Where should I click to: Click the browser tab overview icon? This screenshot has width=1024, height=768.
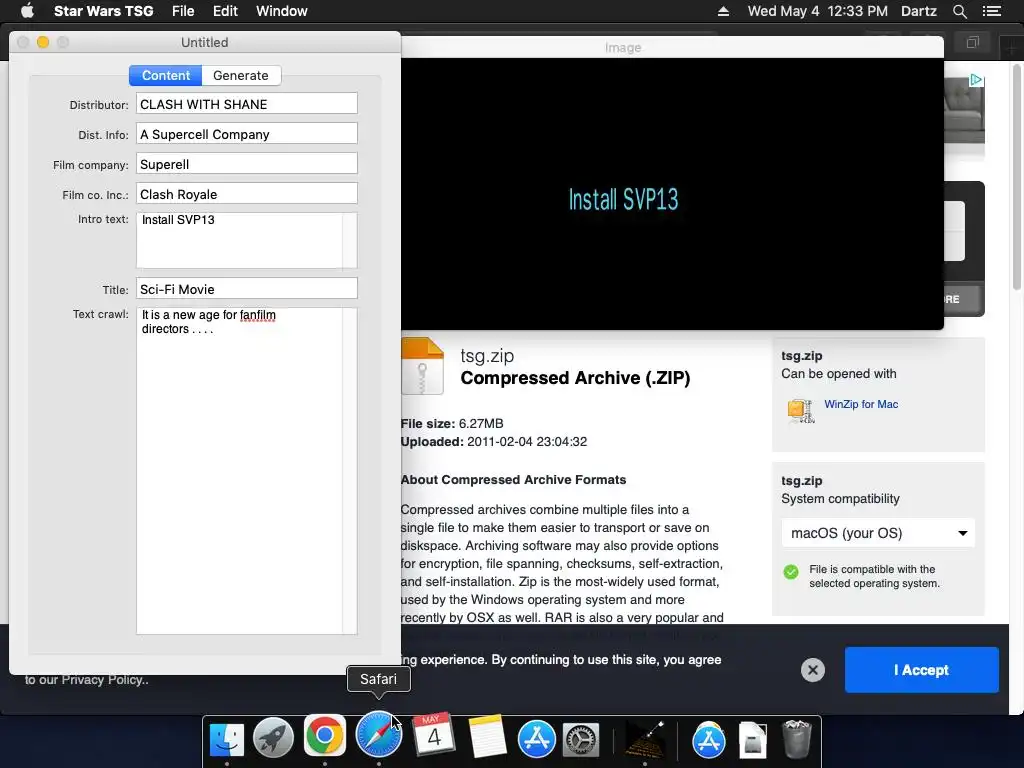click(972, 42)
